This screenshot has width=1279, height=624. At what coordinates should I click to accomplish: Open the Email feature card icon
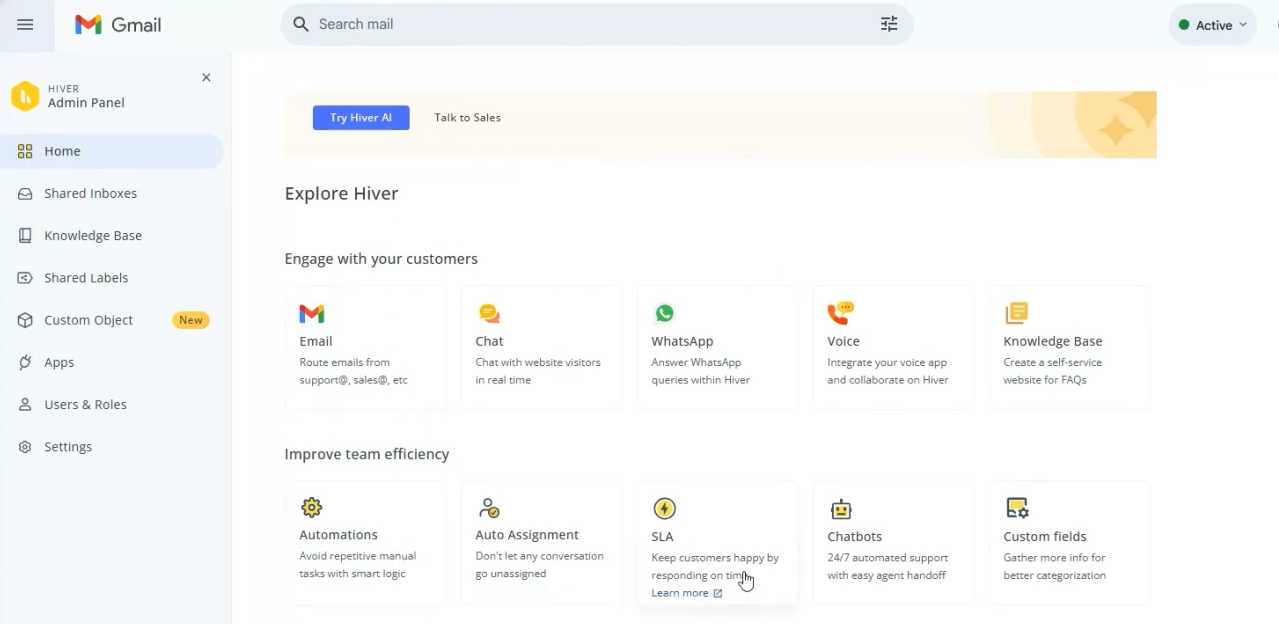coord(312,313)
